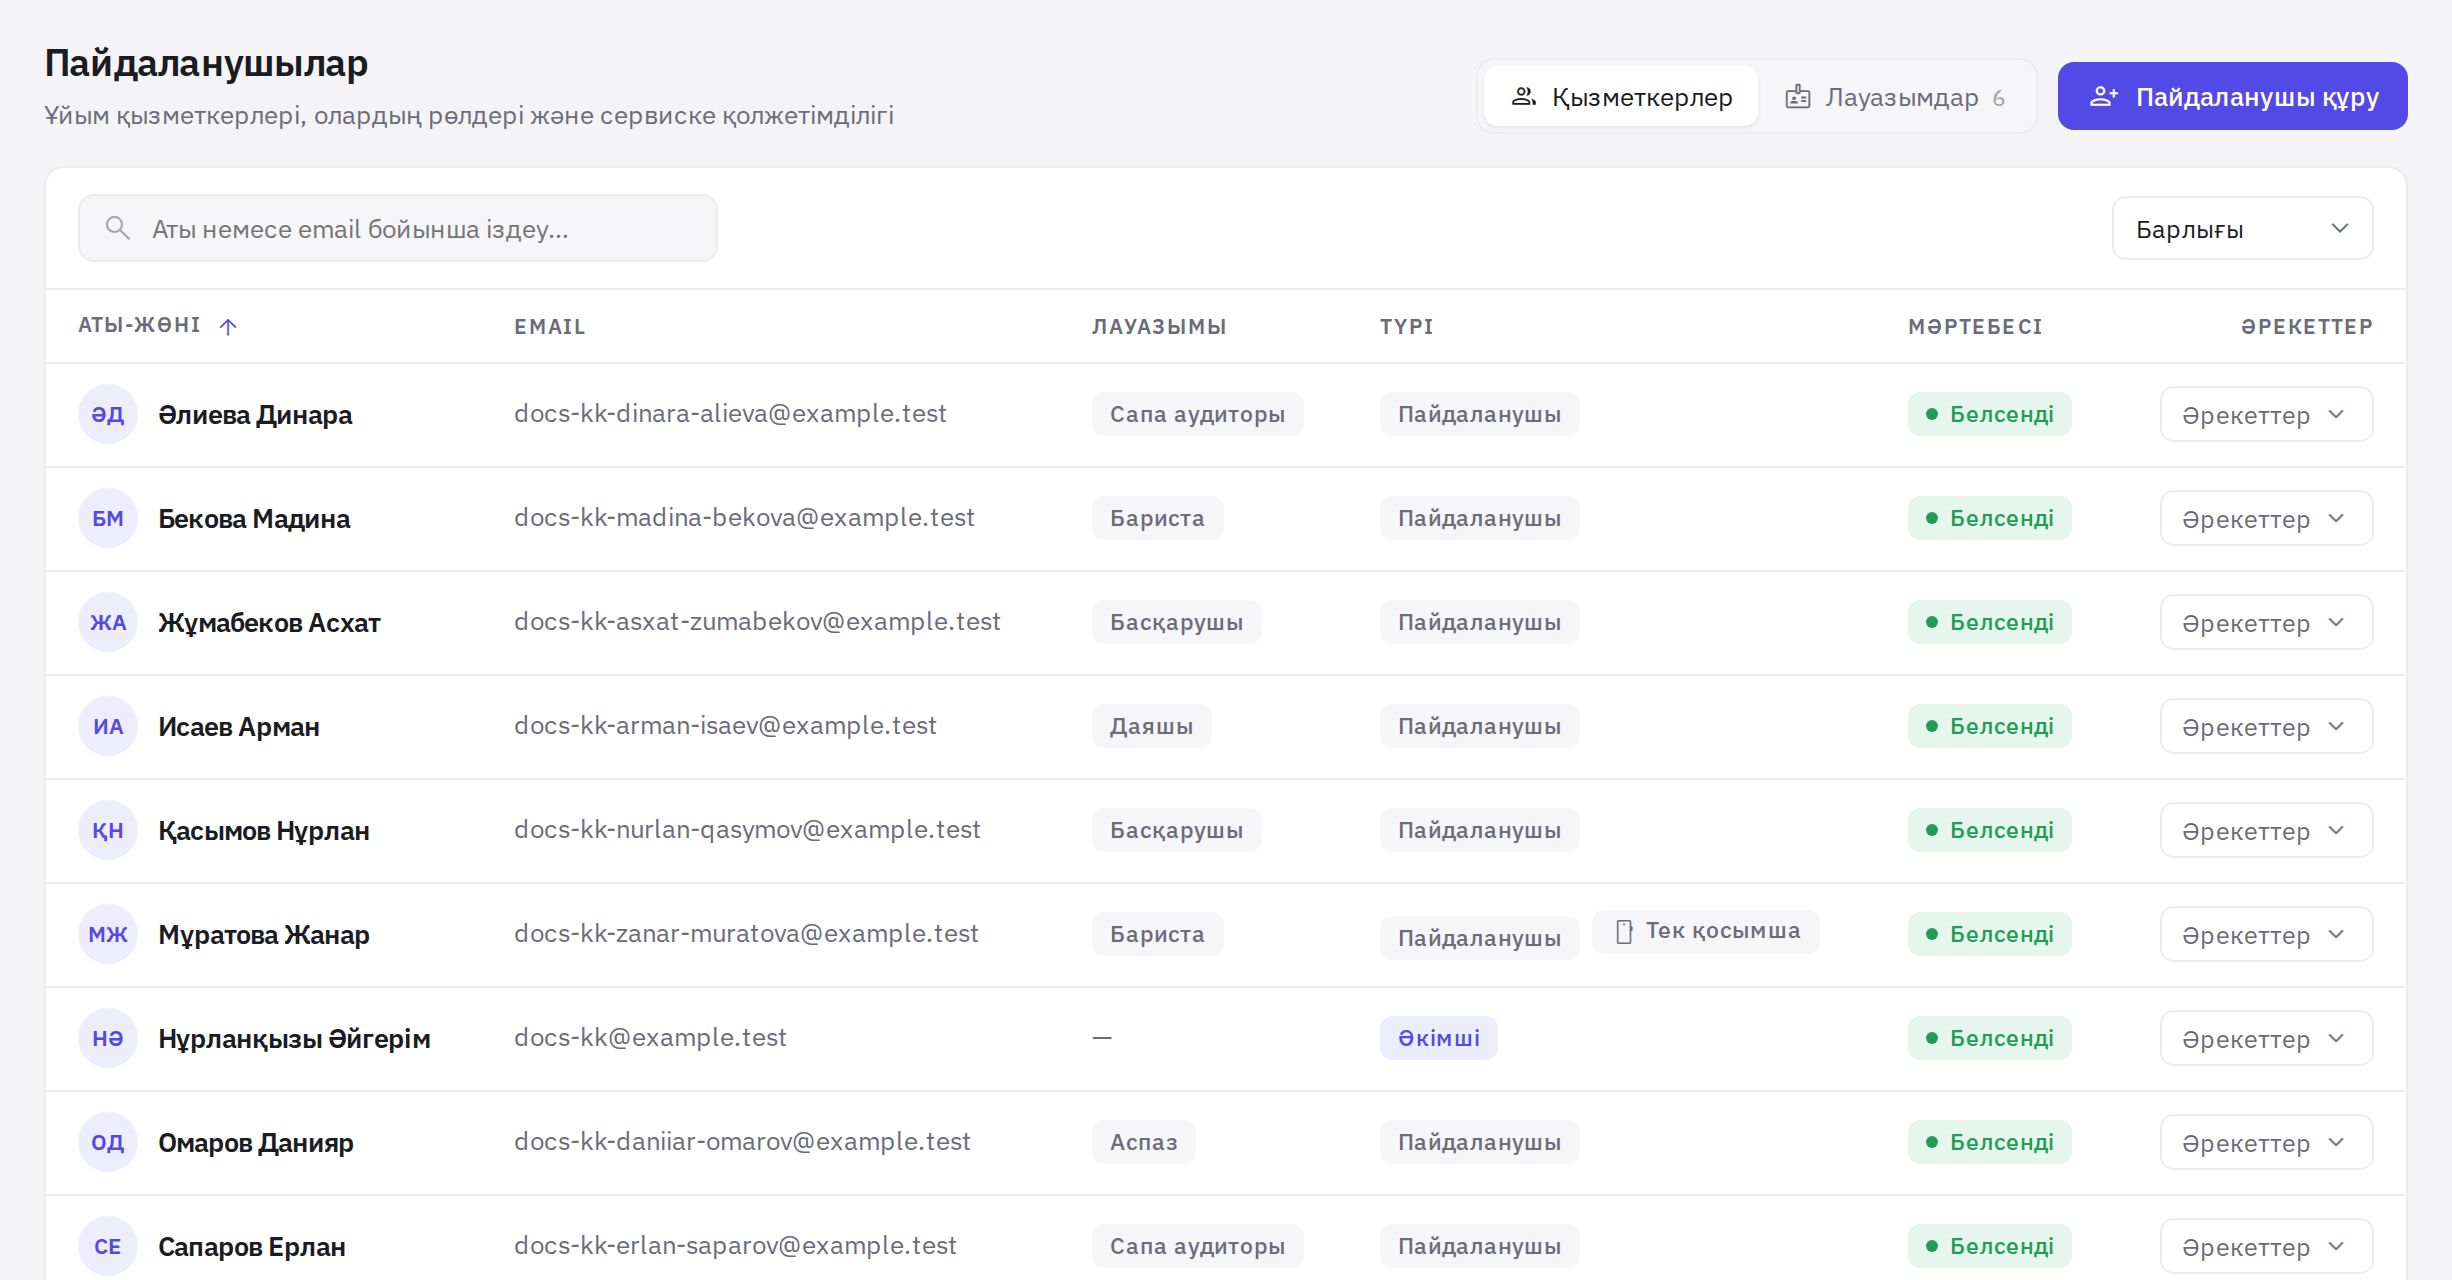Screen dimensions: 2452x1280
Task: Expand Әрекеттер menu for Жұмабеков Асхат
Action: coord(2266,622)
